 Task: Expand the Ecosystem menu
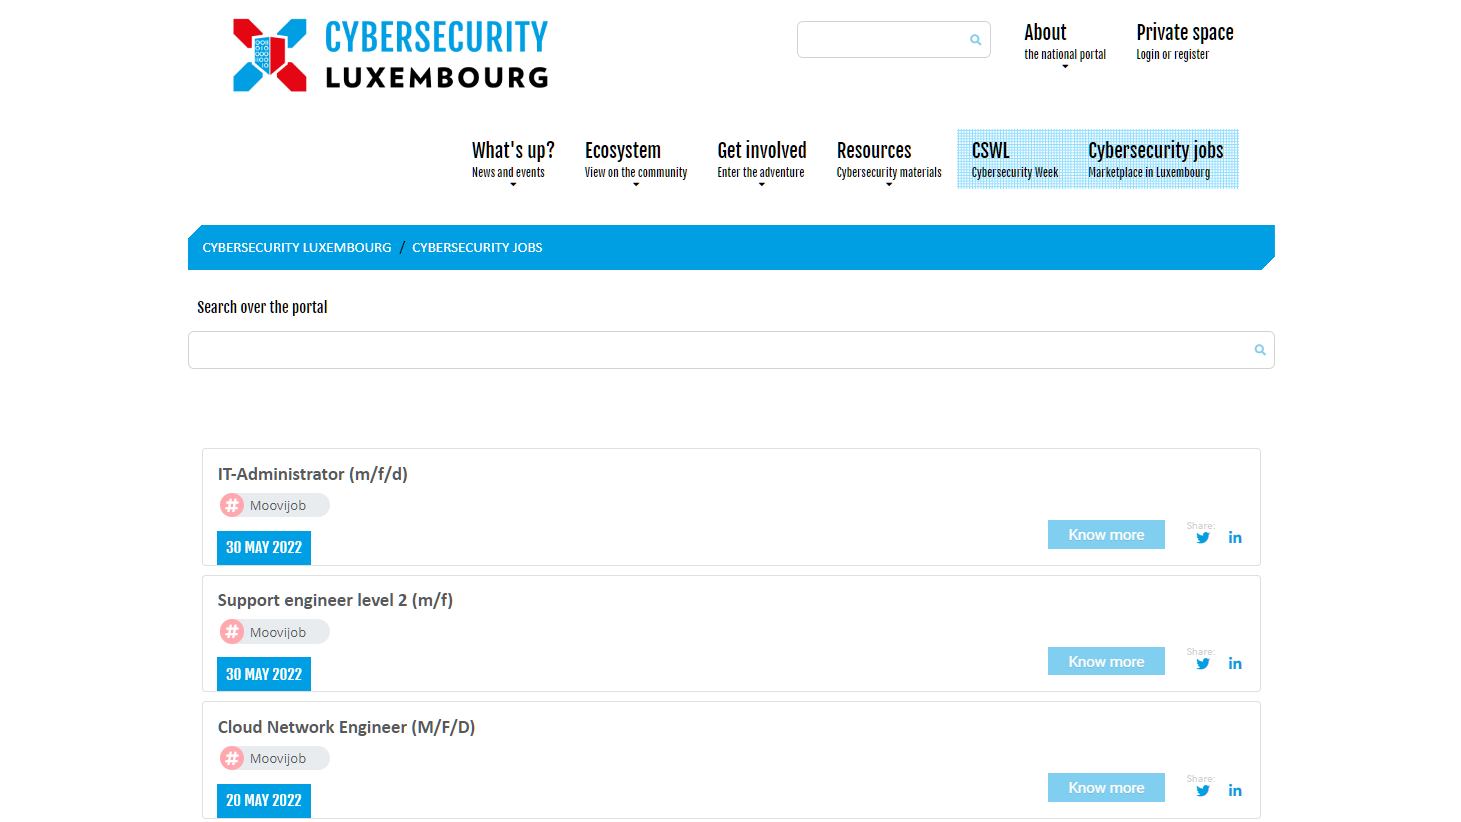[635, 160]
